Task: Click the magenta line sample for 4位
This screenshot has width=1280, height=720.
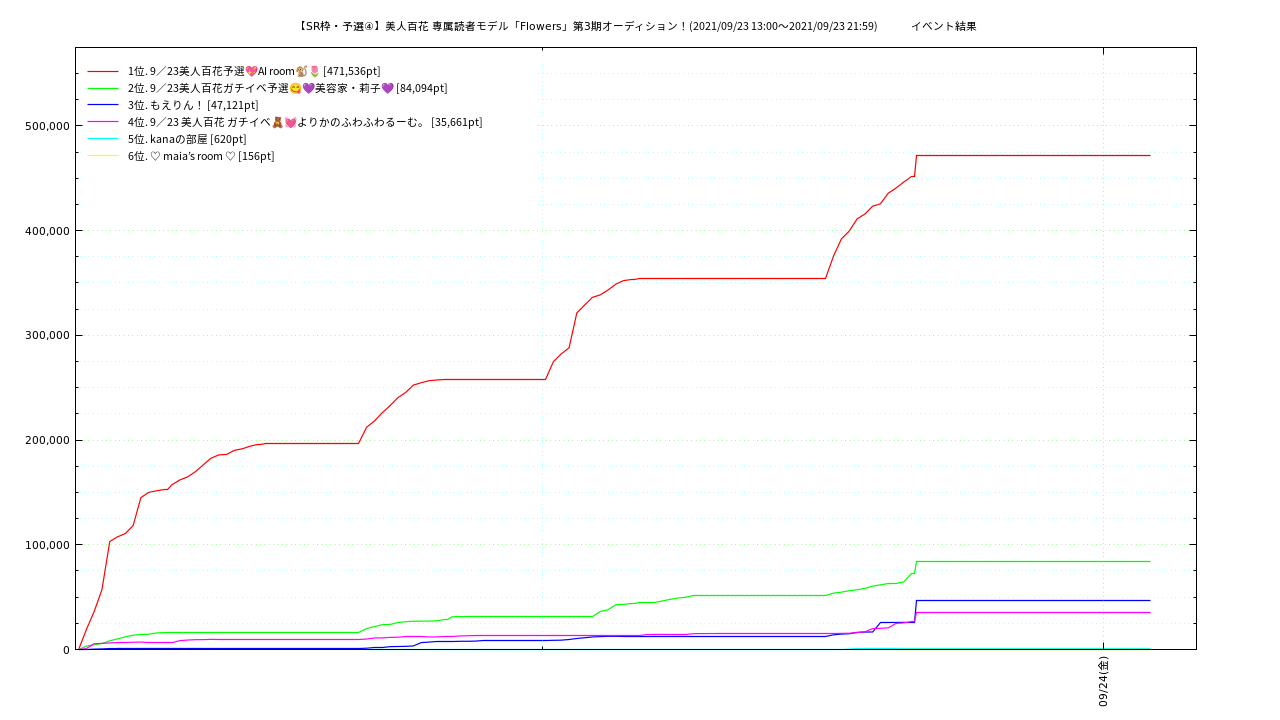Action: click(103, 122)
